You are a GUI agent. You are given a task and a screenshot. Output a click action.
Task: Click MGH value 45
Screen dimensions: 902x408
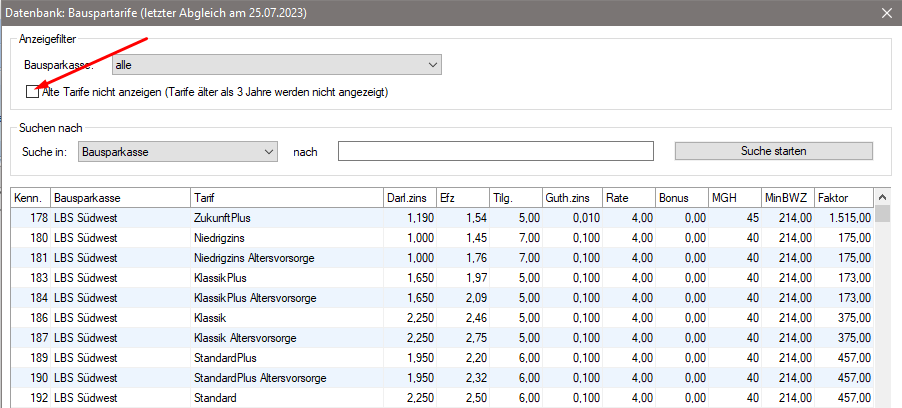coord(752,218)
